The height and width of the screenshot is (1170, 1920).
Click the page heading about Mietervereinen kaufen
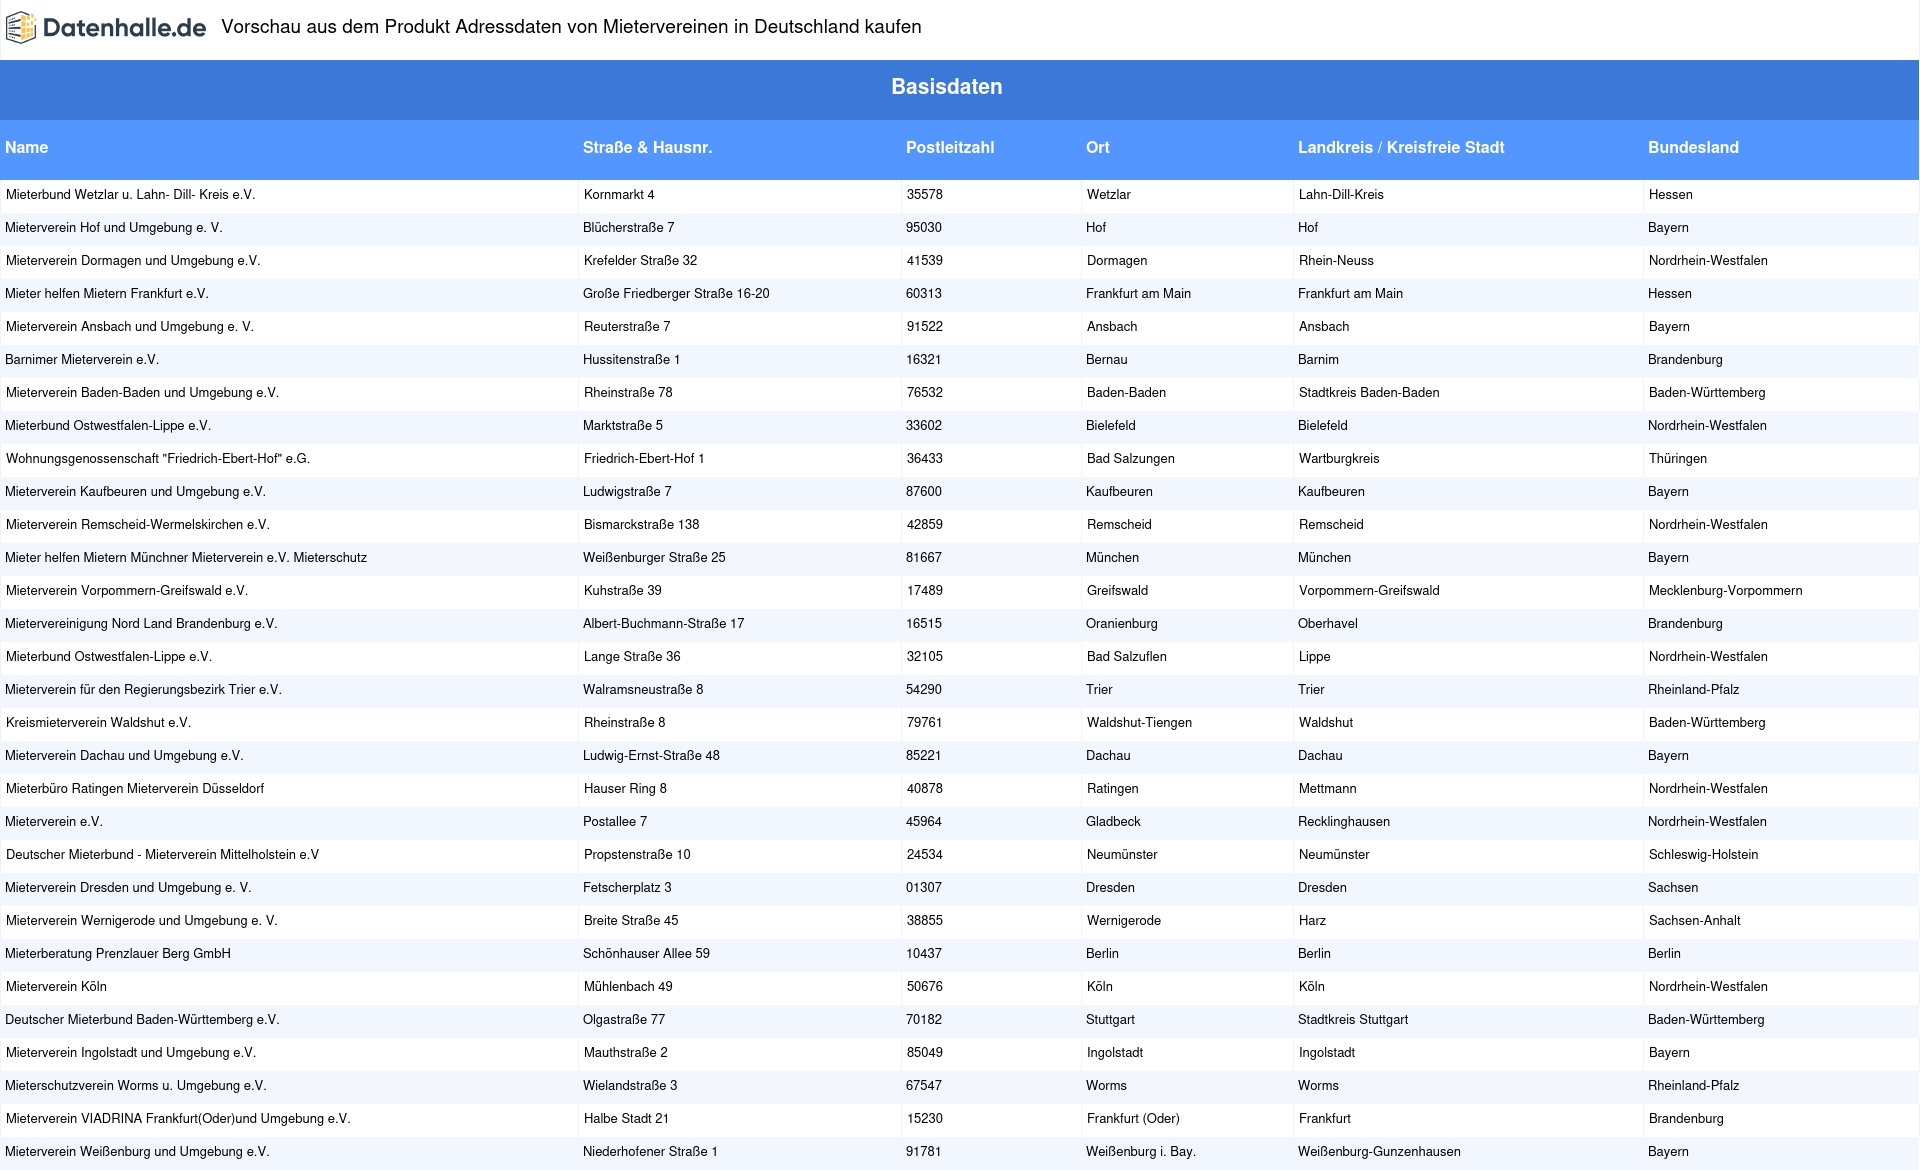(x=571, y=27)
